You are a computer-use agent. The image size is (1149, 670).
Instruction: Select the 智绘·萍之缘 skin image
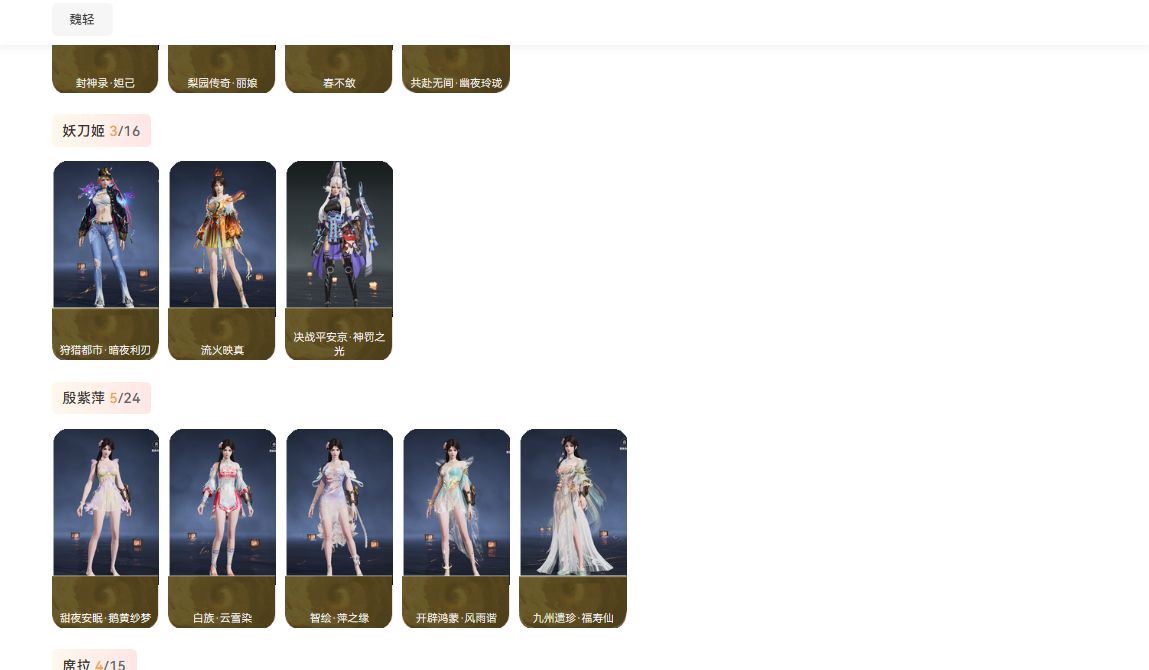point(339,503)
